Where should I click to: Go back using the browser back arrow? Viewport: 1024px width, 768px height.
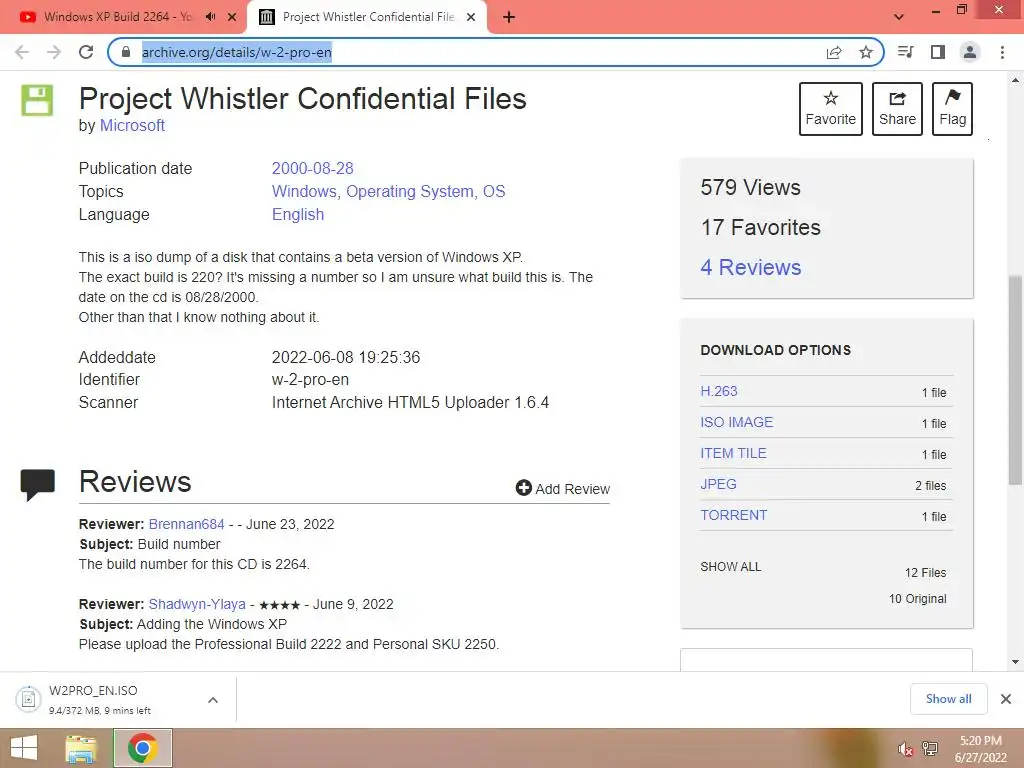(x=22, y=52)
